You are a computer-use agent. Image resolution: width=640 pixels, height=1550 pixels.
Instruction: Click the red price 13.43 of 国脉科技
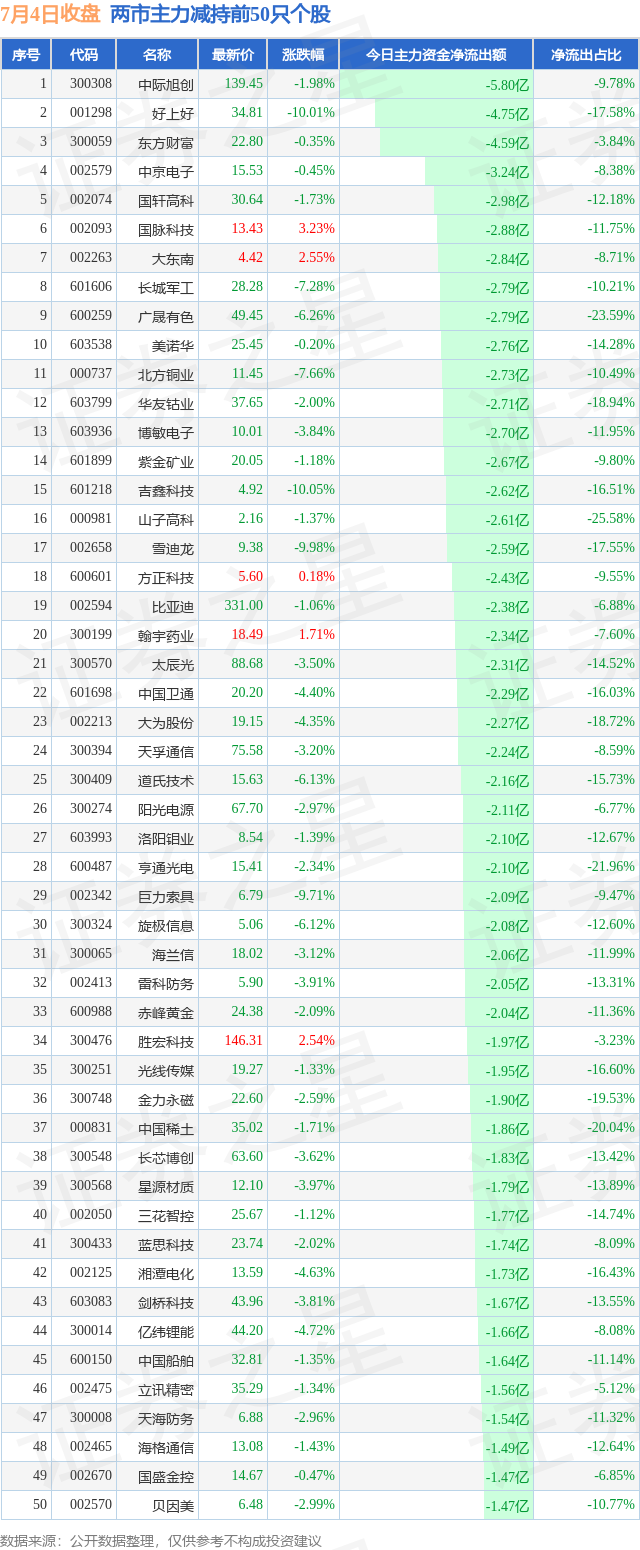pyautogui.click(x=247, y=229)
